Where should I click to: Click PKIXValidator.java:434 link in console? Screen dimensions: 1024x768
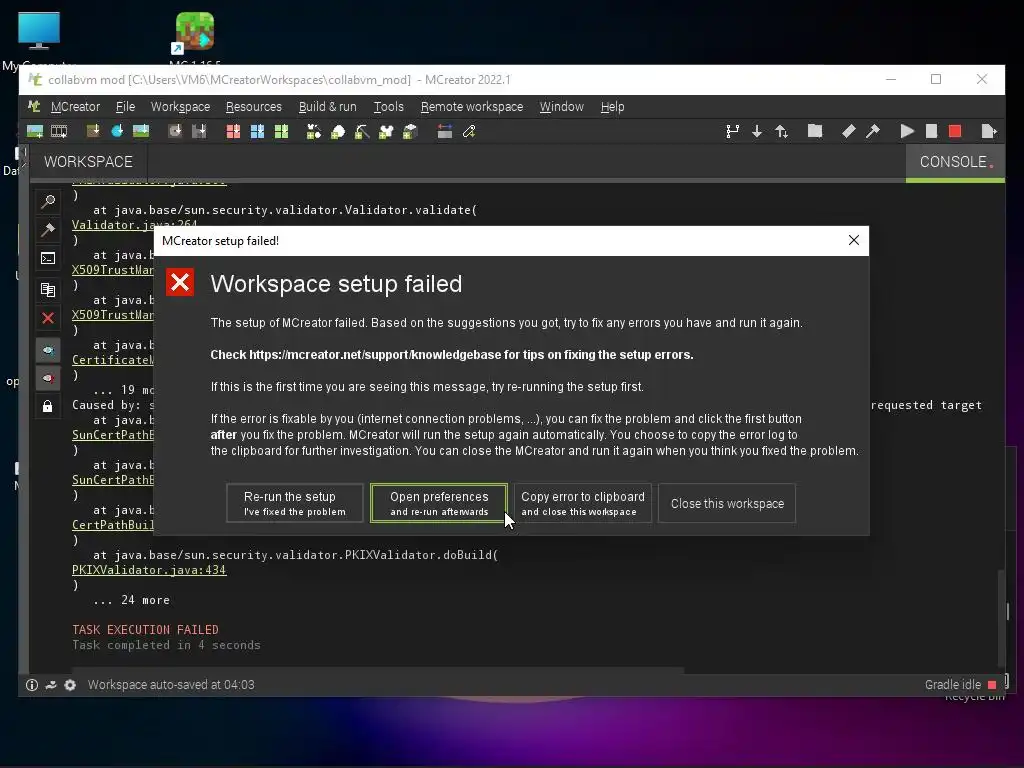tap(149, 570)
